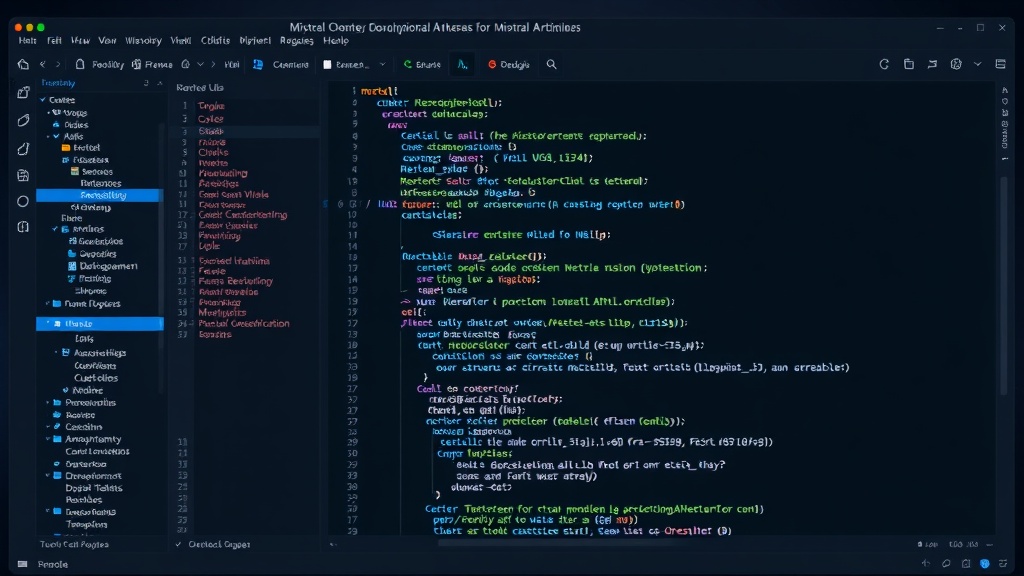Collapse the left panel using header chevron
This screenshot has width=1024, height=576.
point(160,83)
